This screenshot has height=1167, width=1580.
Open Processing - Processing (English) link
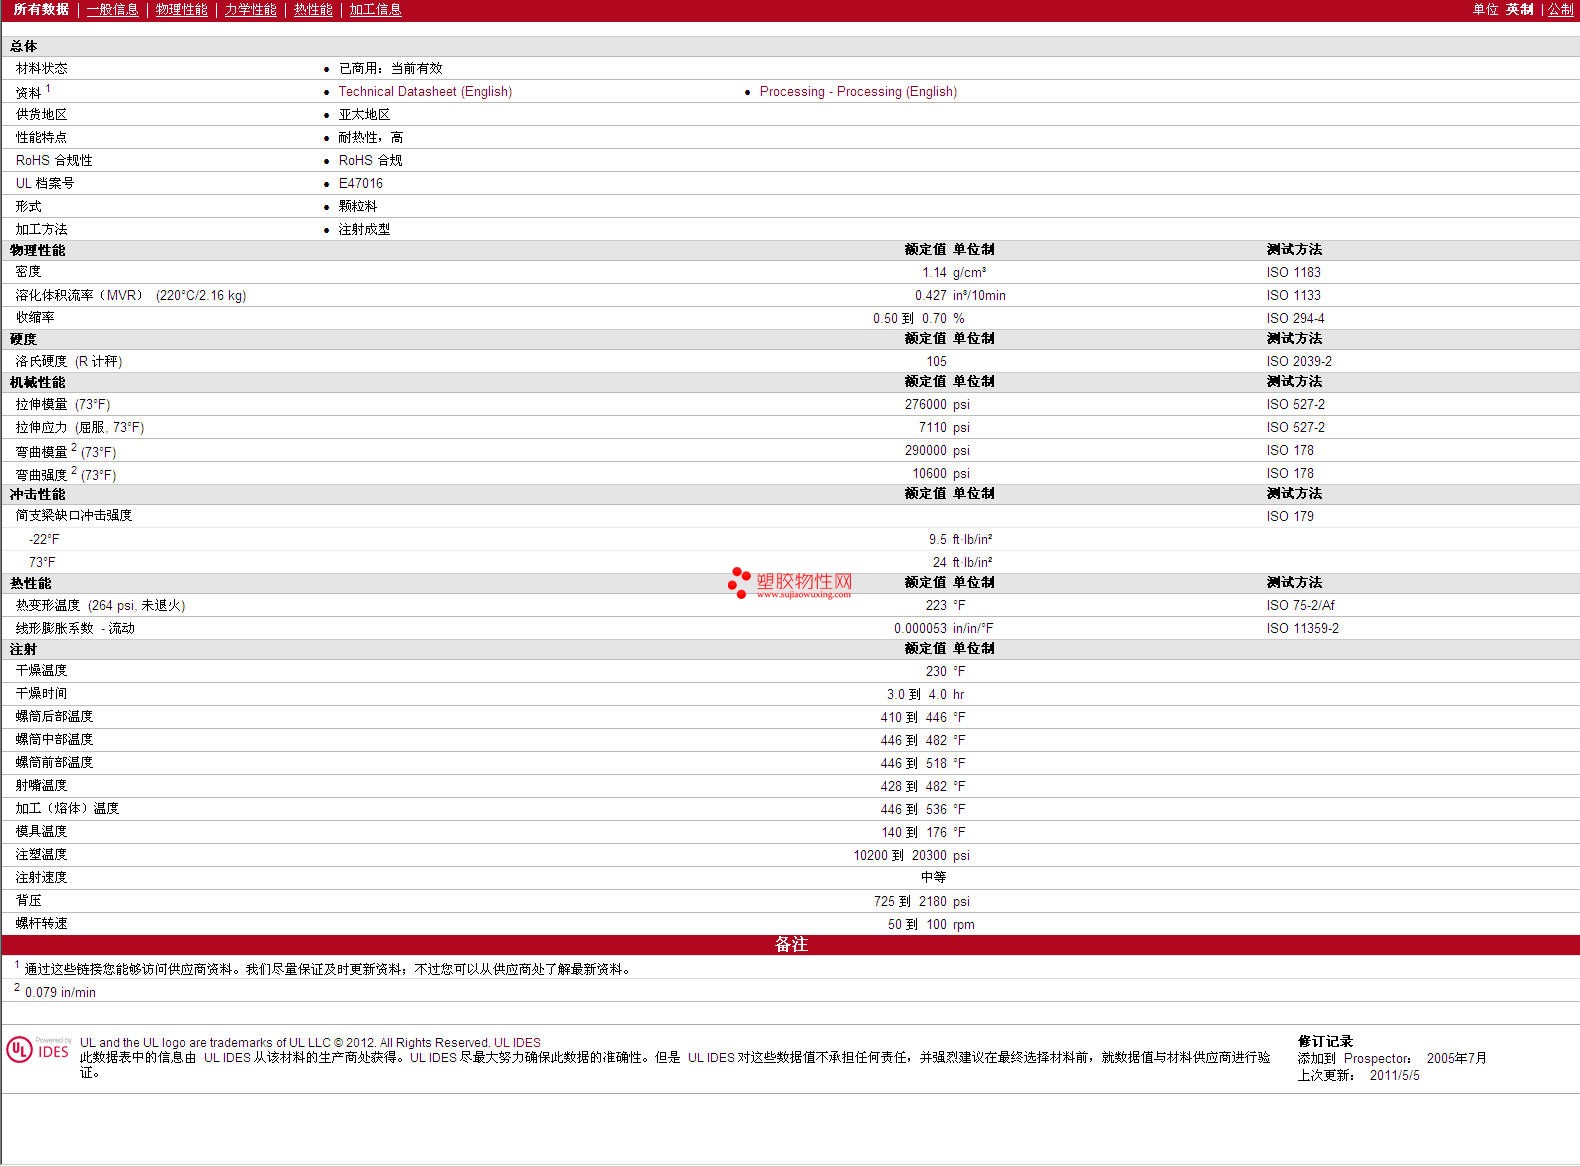pos(858,91)
